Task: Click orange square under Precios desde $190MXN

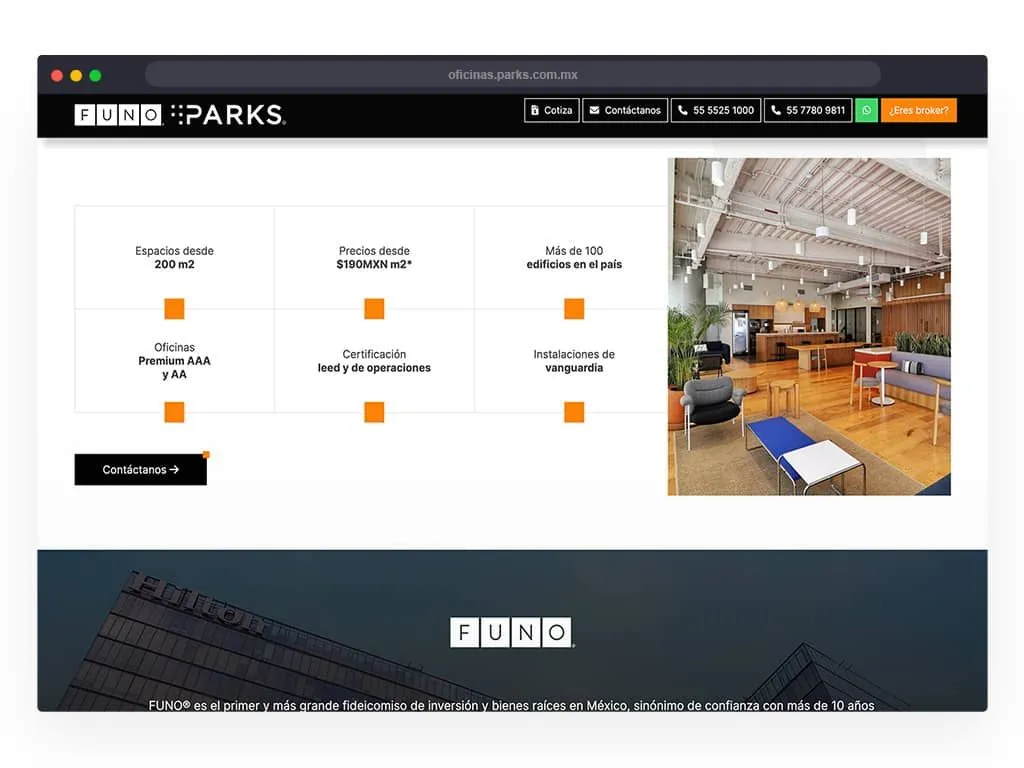Action: tap(374, 309)
